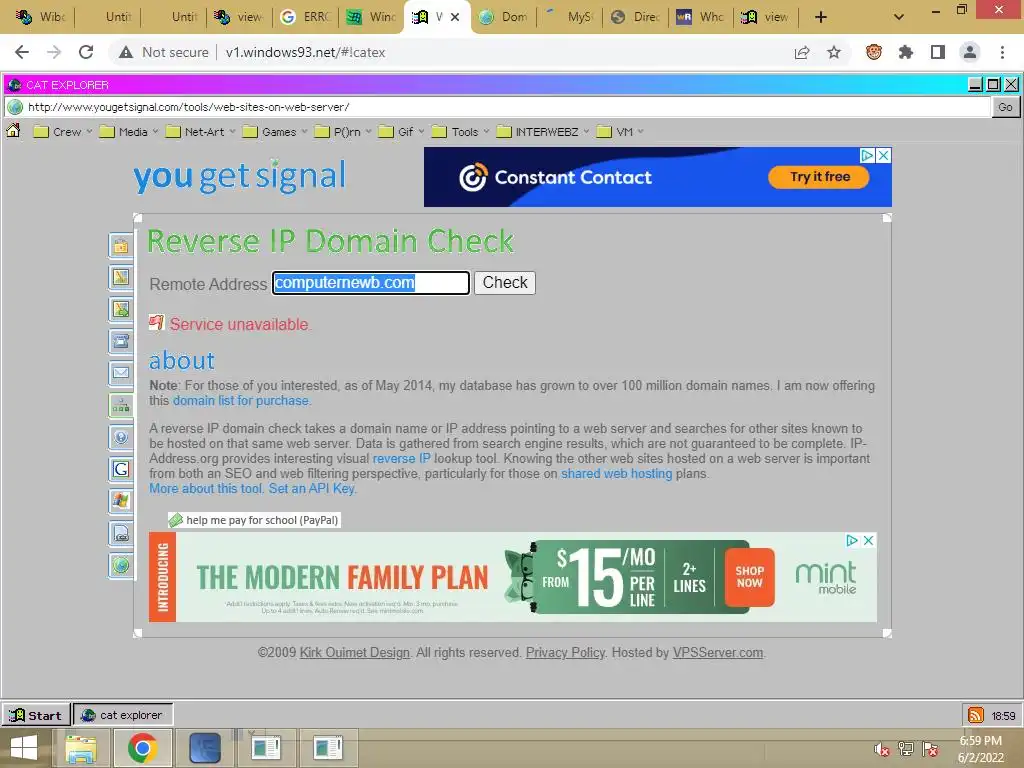Open Windows93 Start button
The image size is (1024, 768).
(36, 715)
